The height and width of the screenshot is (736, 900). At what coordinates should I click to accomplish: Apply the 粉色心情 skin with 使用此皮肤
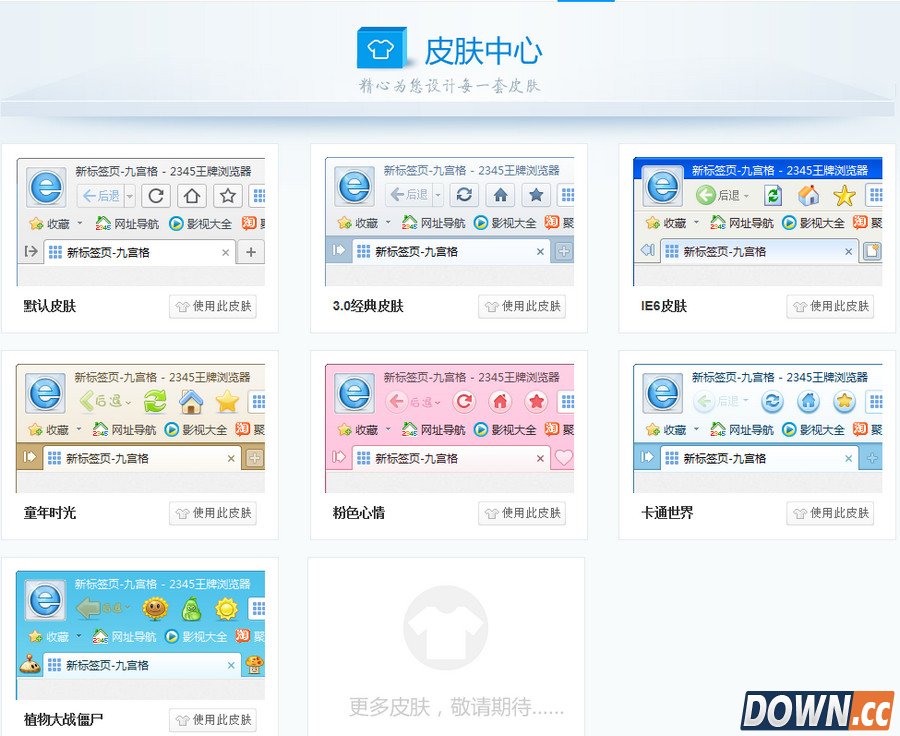click(x=521, y=513)
